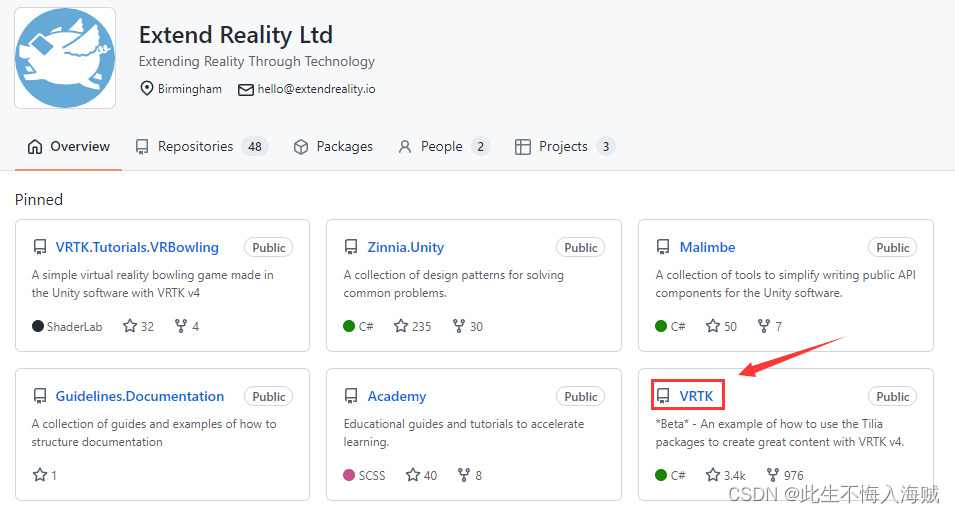Image resolution: width=955 pixels, height=514 pixels.
Task: Open the VRTK repository link
Action: [696, 396]
